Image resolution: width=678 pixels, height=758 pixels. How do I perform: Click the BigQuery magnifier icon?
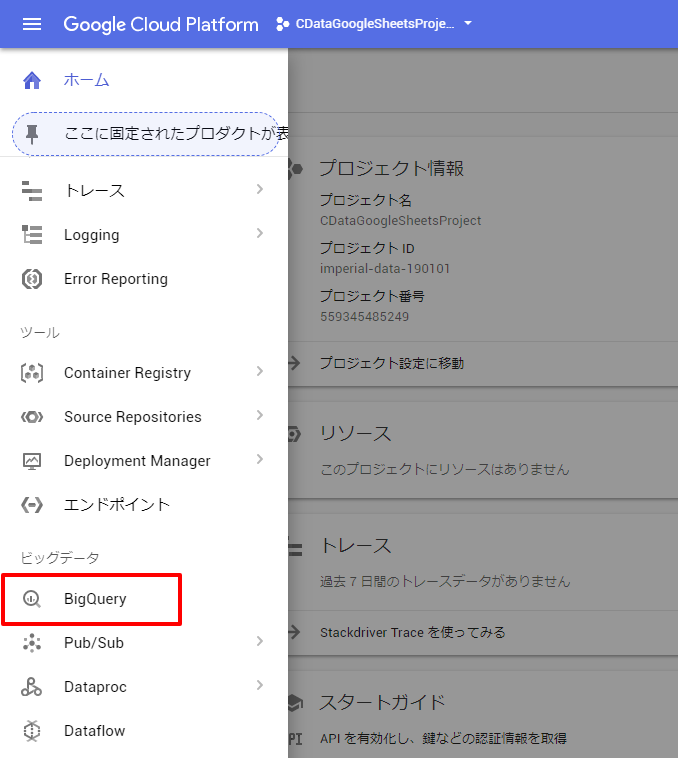(x=32, y=599)
